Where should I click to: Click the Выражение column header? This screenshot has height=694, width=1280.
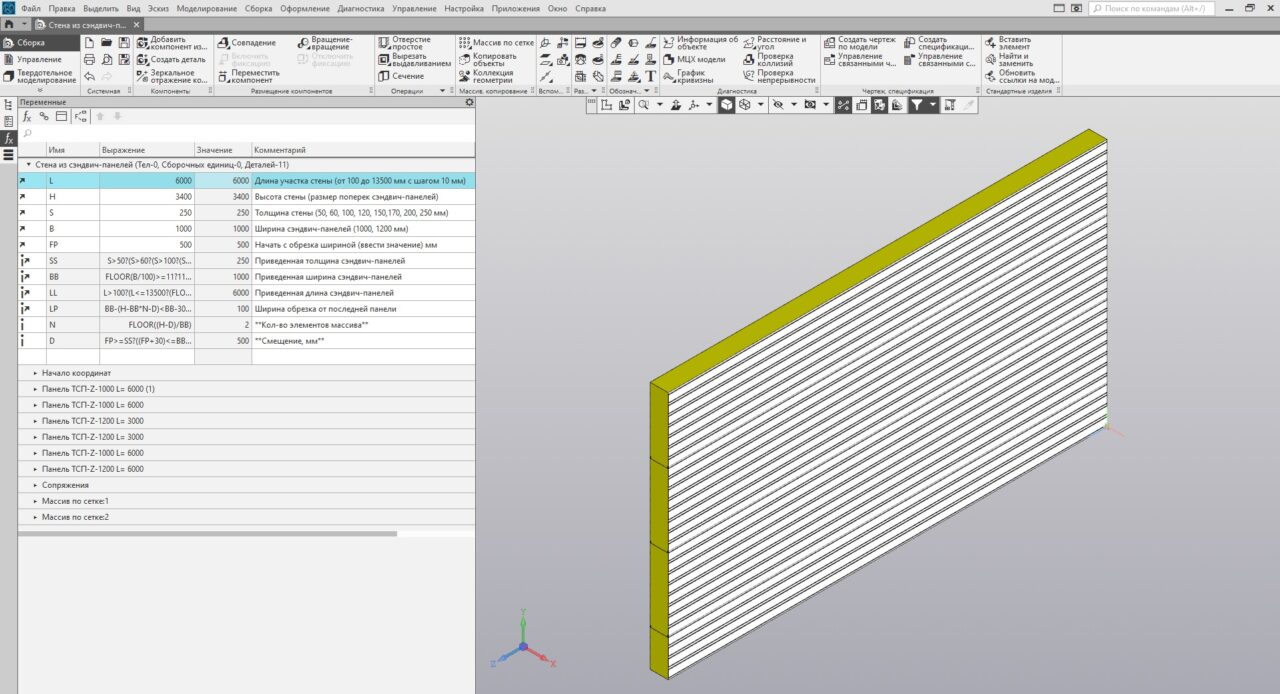[x=147, y=150]
